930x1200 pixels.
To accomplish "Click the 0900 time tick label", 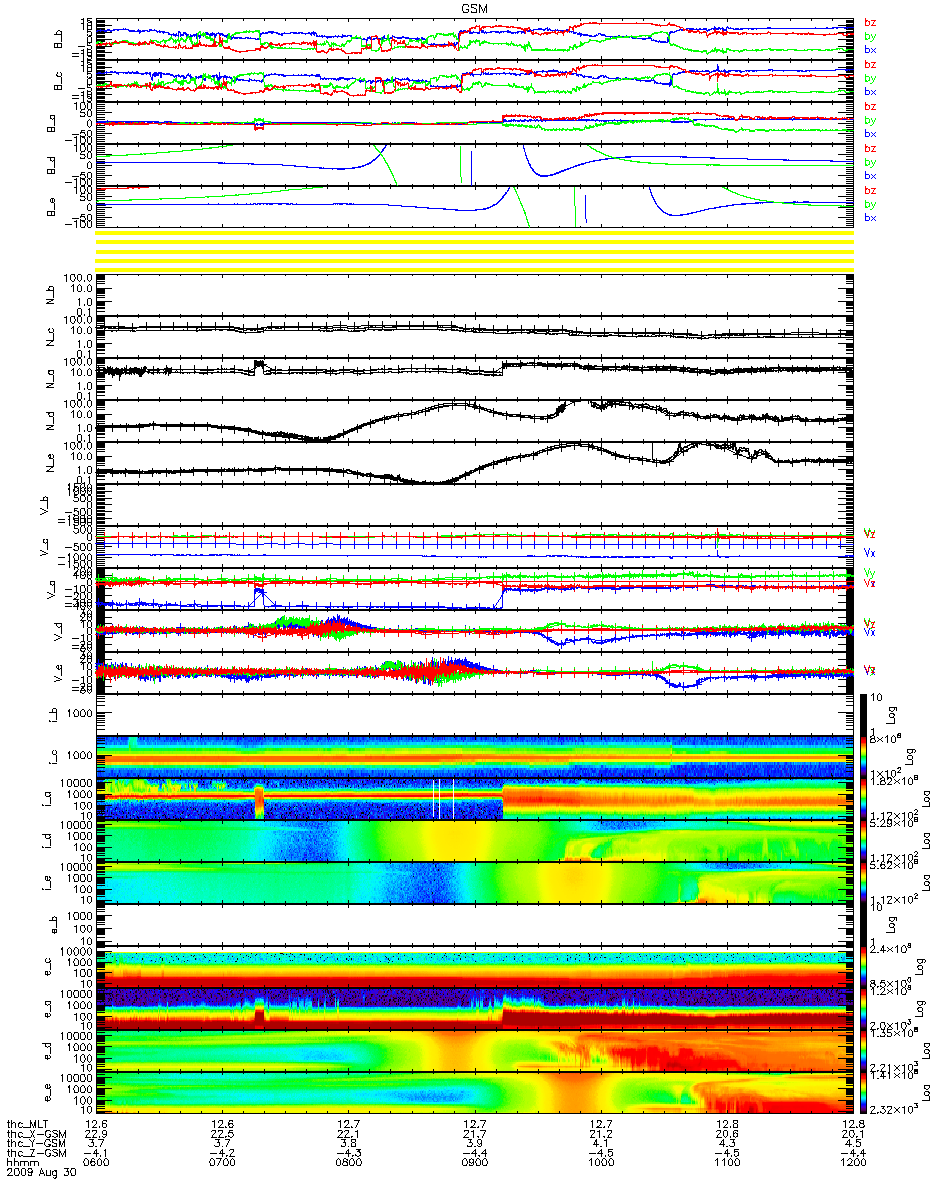I will coord(474,1164).
